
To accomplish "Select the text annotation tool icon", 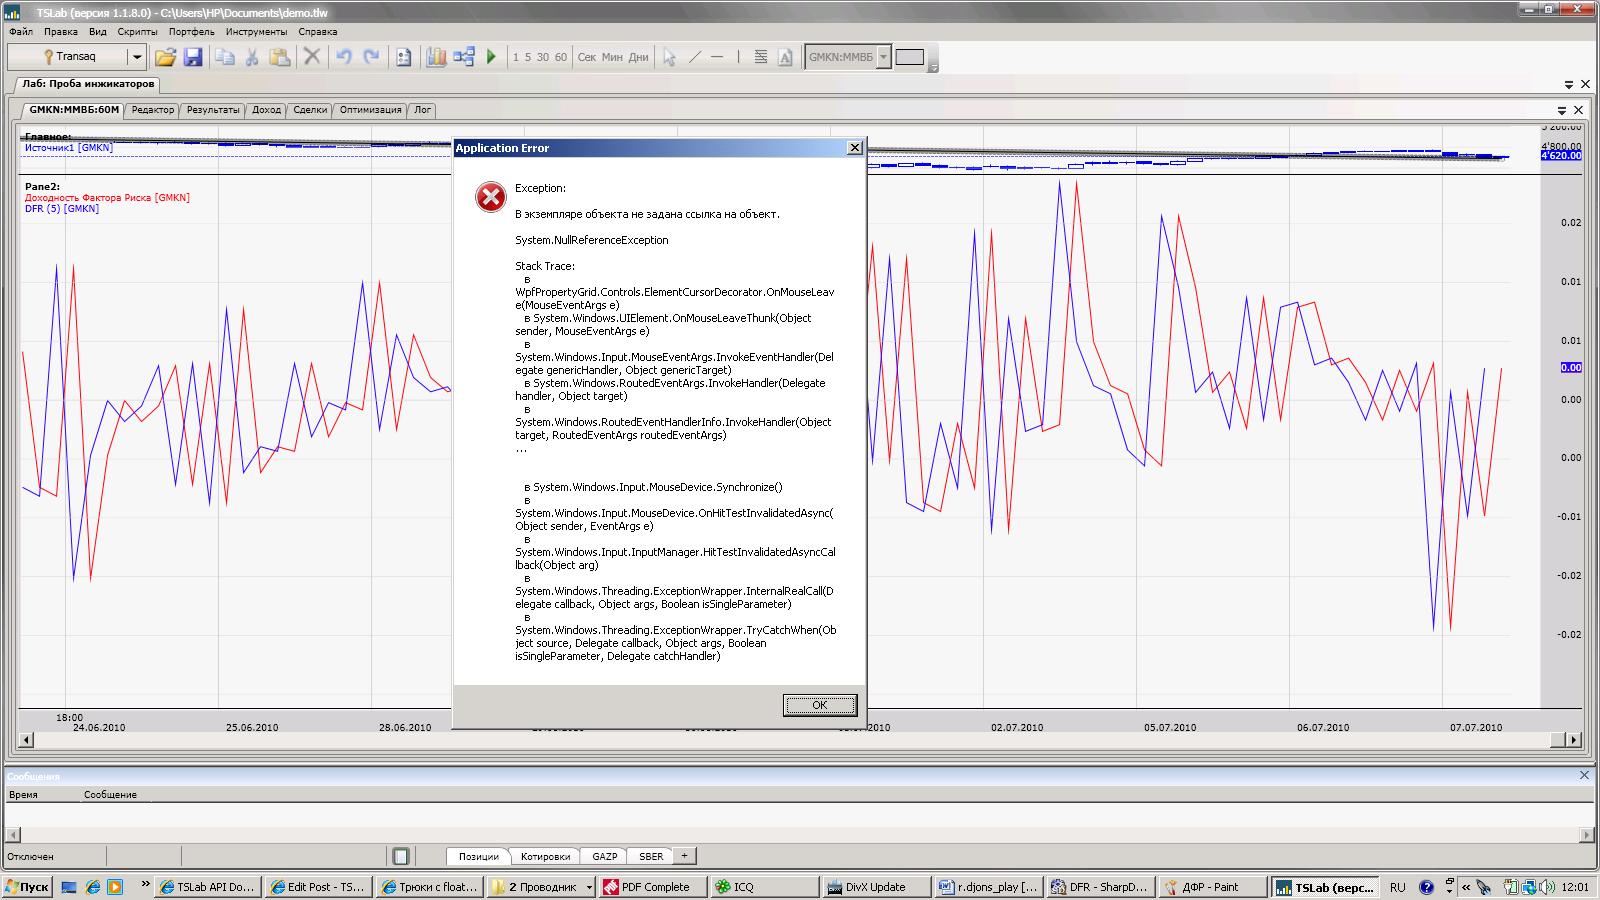I will click(785, 57).
